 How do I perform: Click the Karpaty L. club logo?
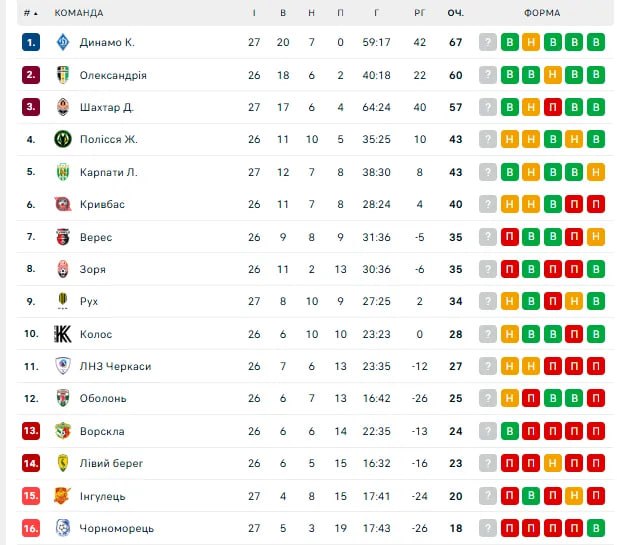click(63, 172)
